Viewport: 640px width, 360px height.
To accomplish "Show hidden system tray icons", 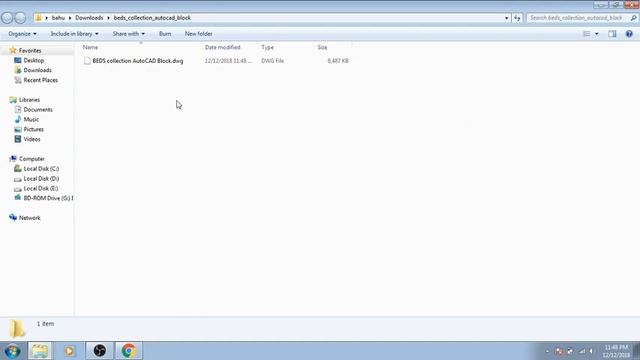I will 547,351.
